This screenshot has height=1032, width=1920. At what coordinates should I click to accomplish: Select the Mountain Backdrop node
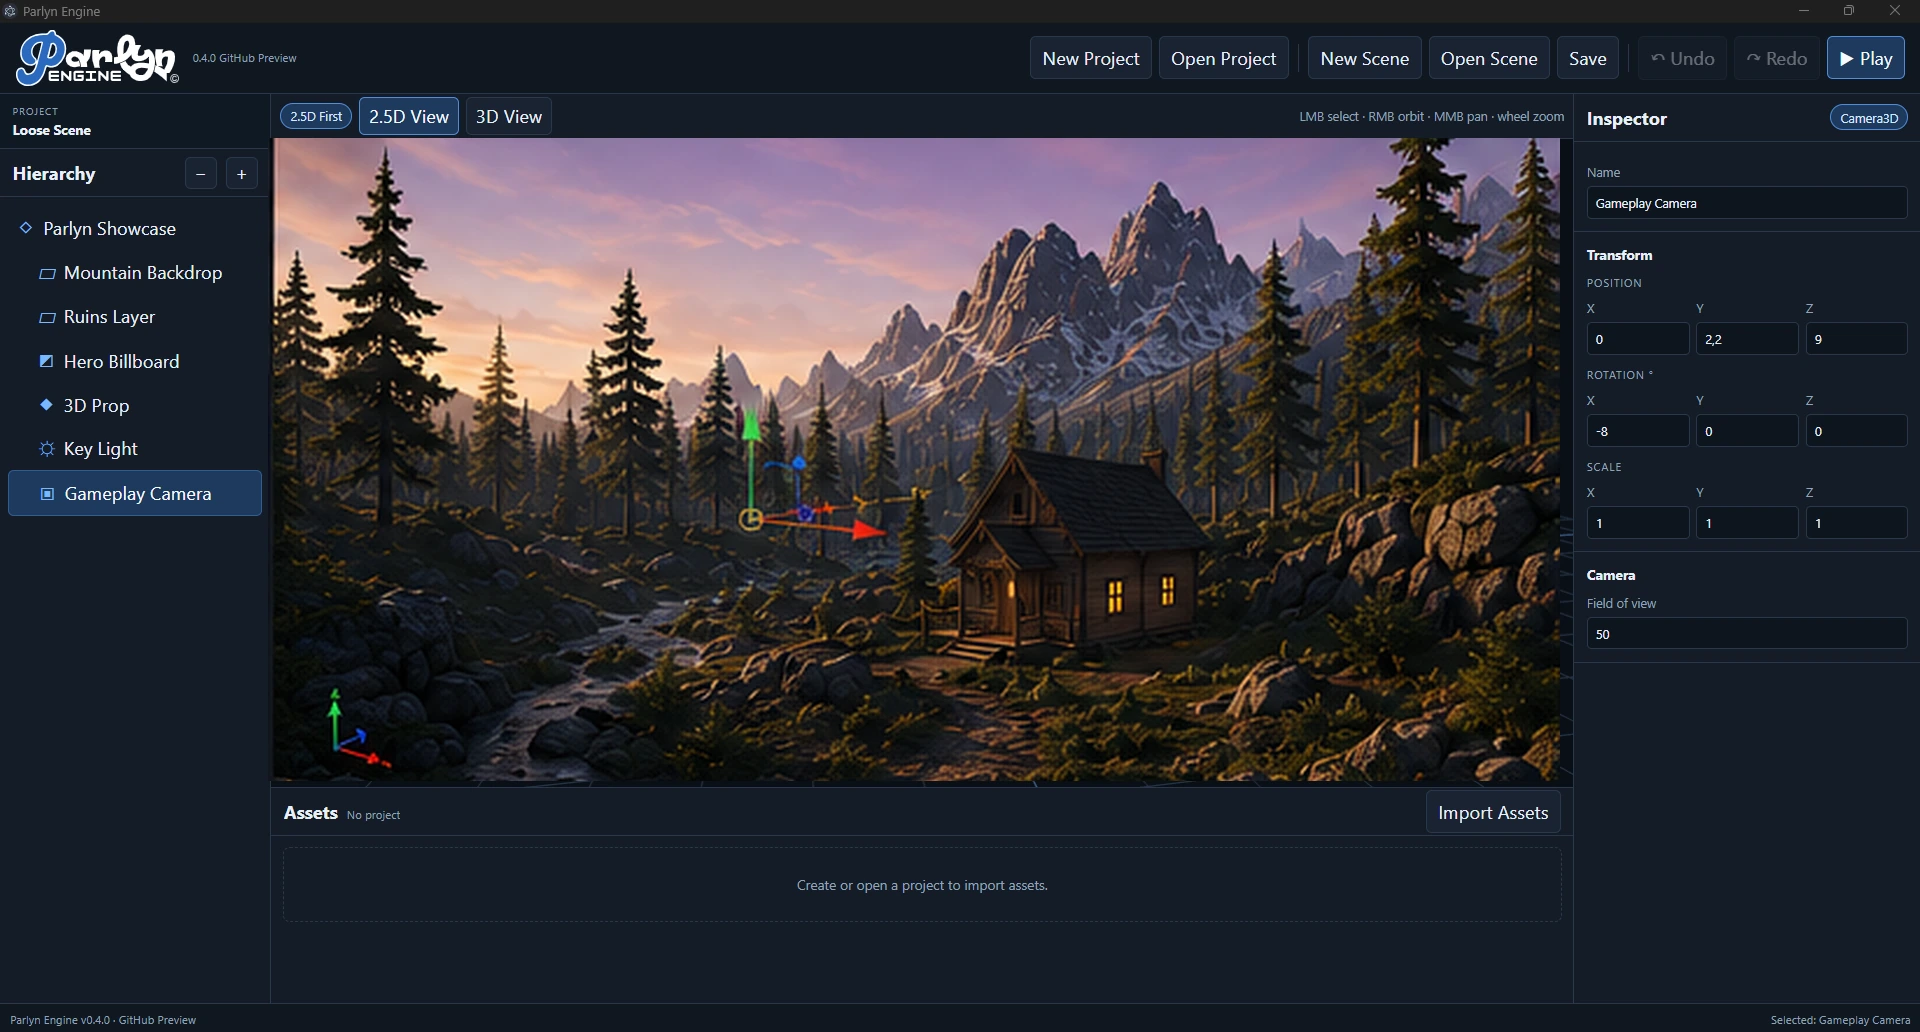135,273
